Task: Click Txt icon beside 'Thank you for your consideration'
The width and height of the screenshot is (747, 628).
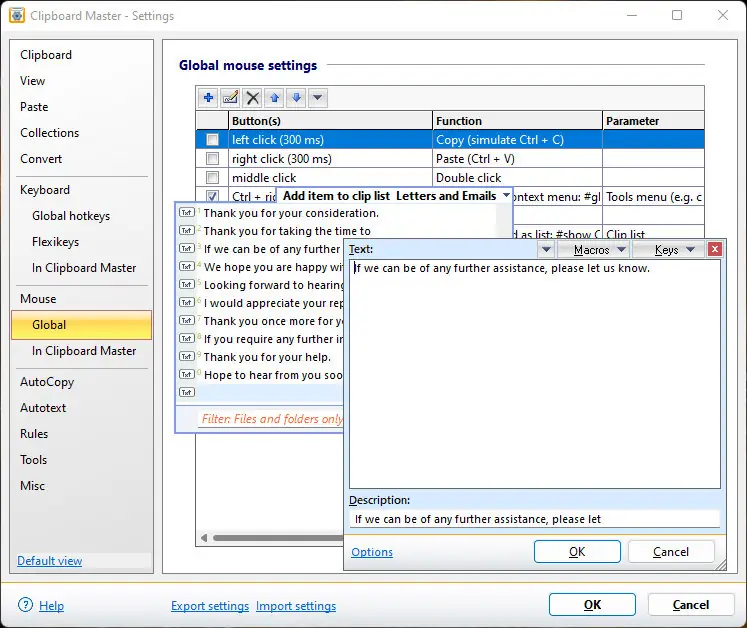Action: 186,213
